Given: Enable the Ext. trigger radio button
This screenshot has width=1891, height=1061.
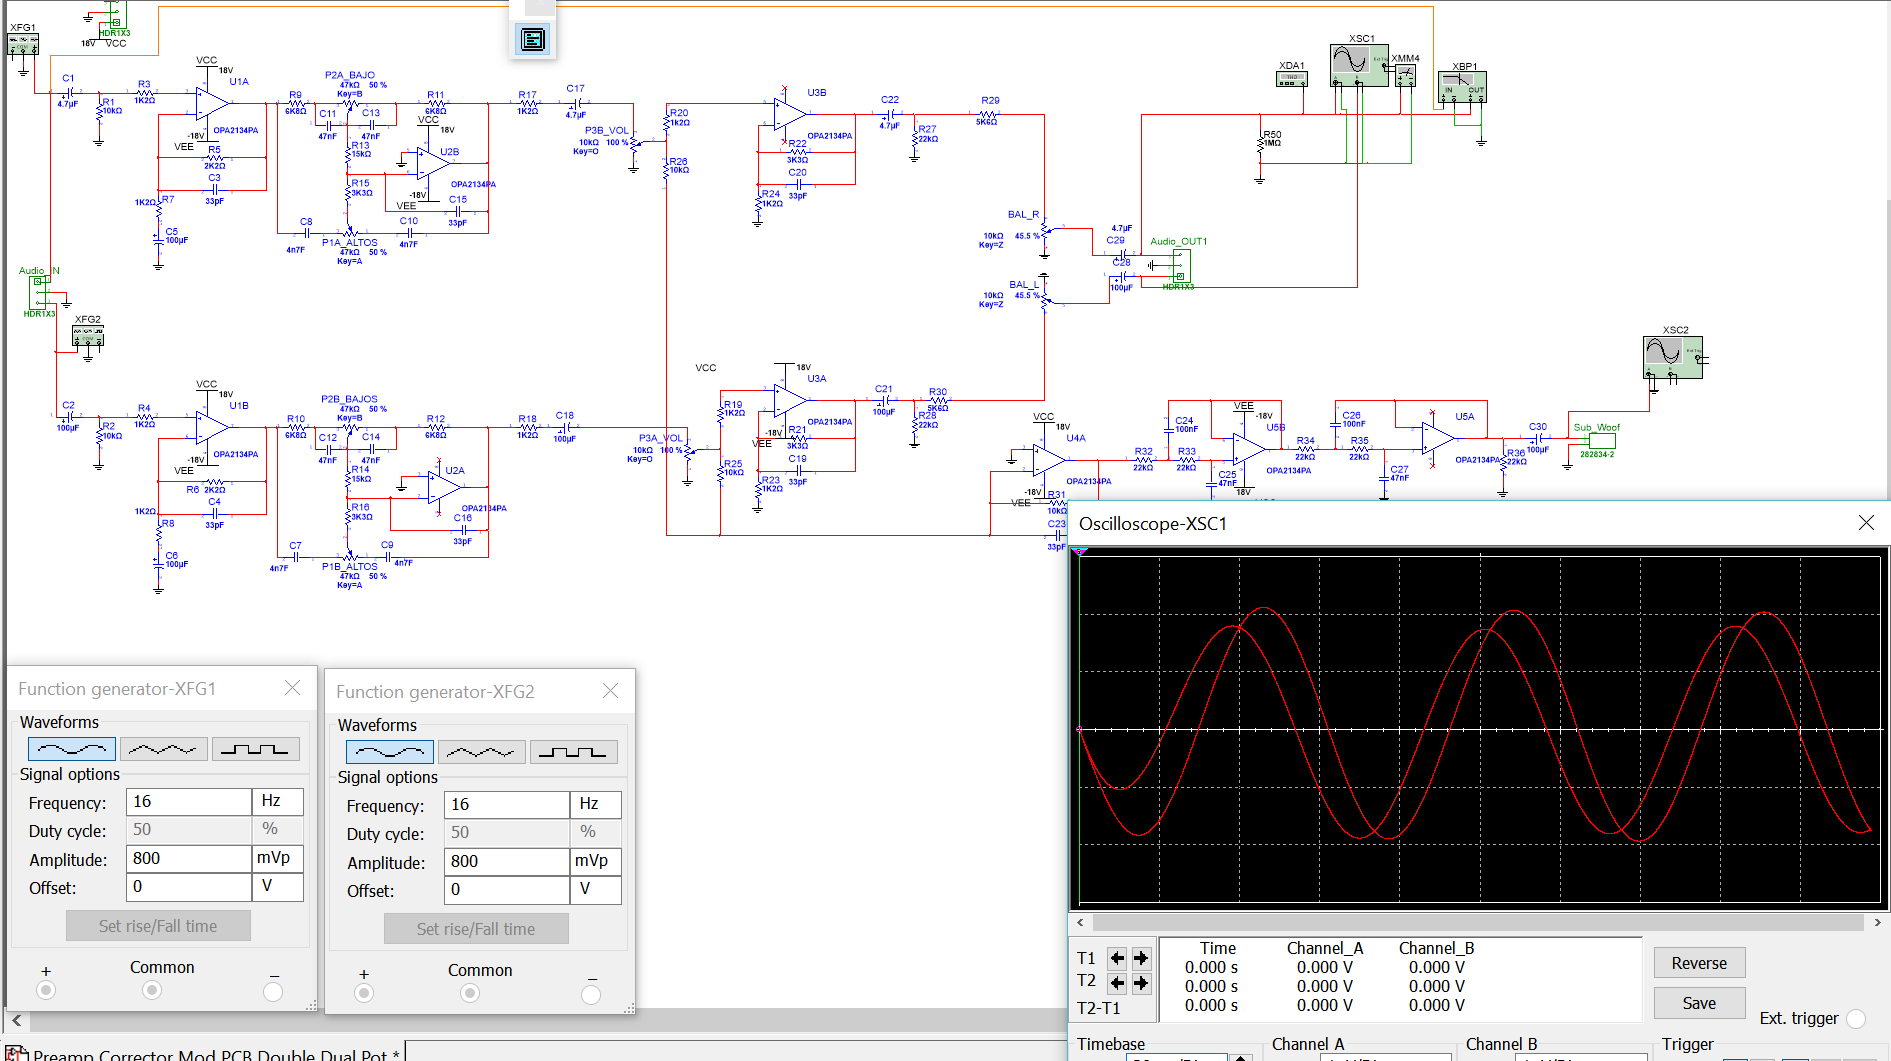Looking at the screenshot, I should tap(1856, 1019).
